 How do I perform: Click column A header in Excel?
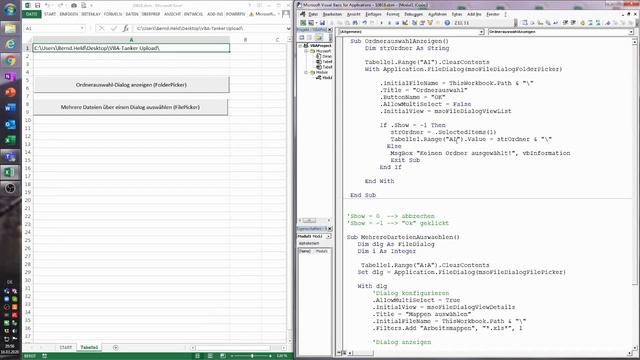131,40
